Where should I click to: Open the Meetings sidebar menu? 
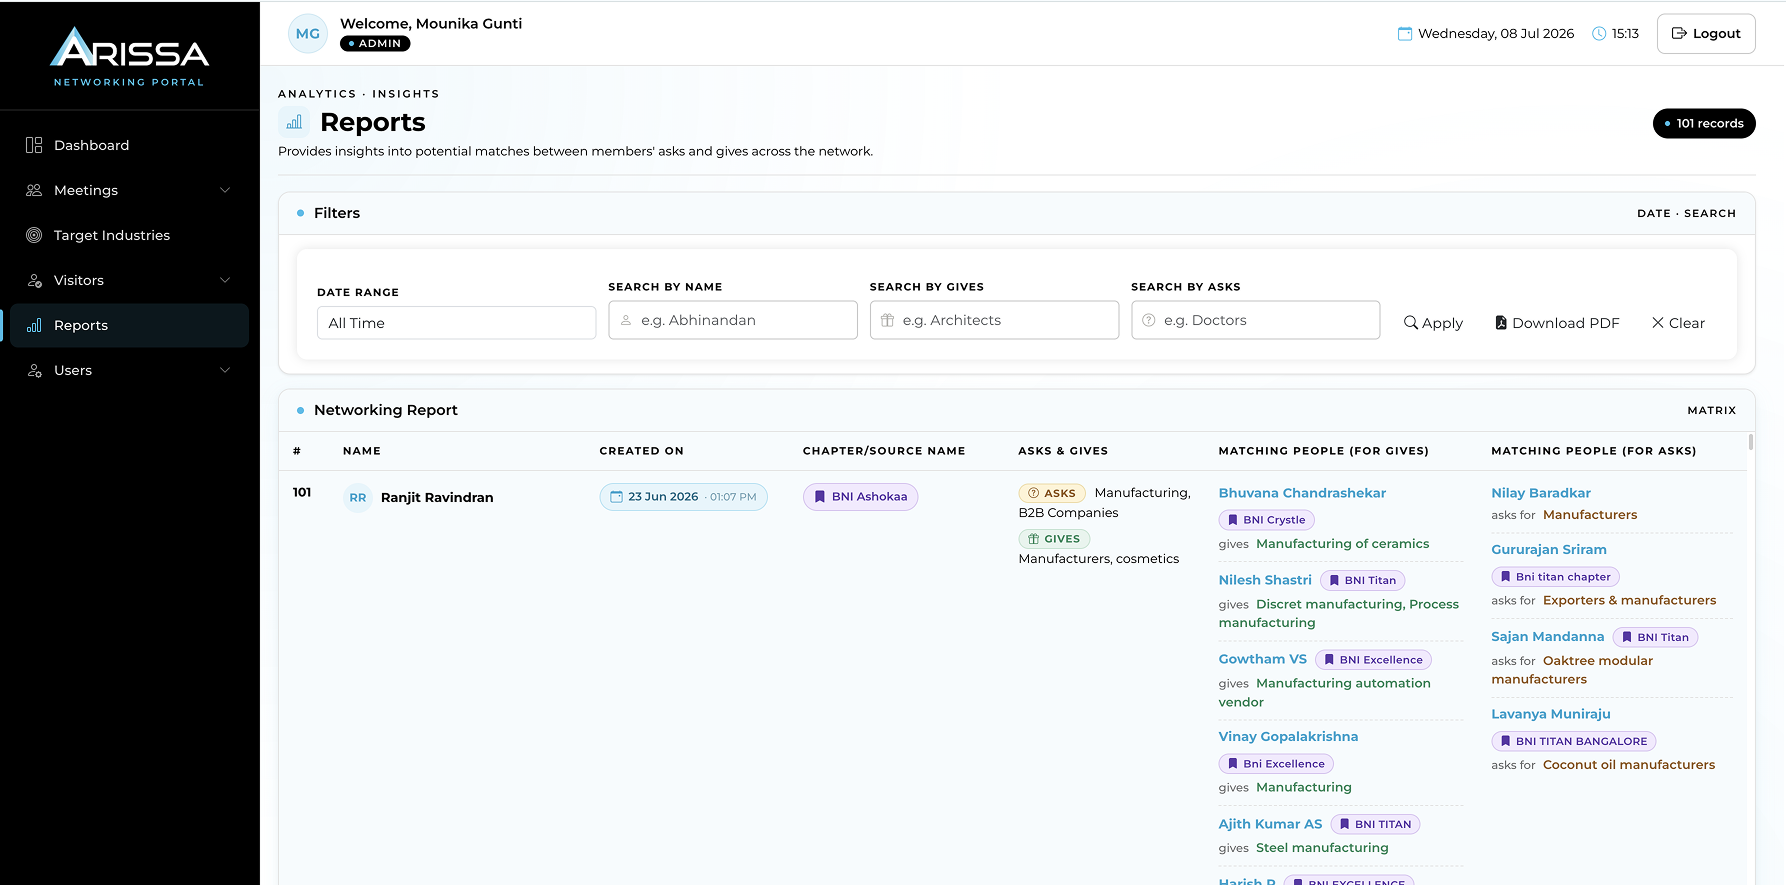tap(130, 190)
